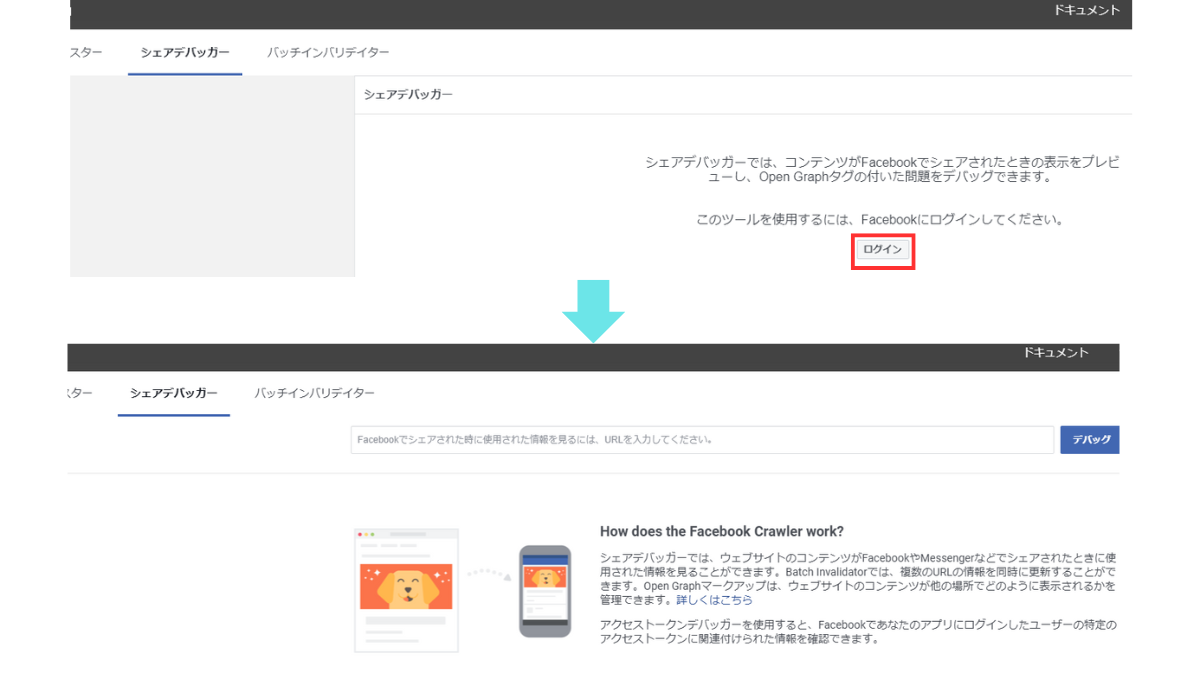Click the phone mockup illustration

point(545,591)
